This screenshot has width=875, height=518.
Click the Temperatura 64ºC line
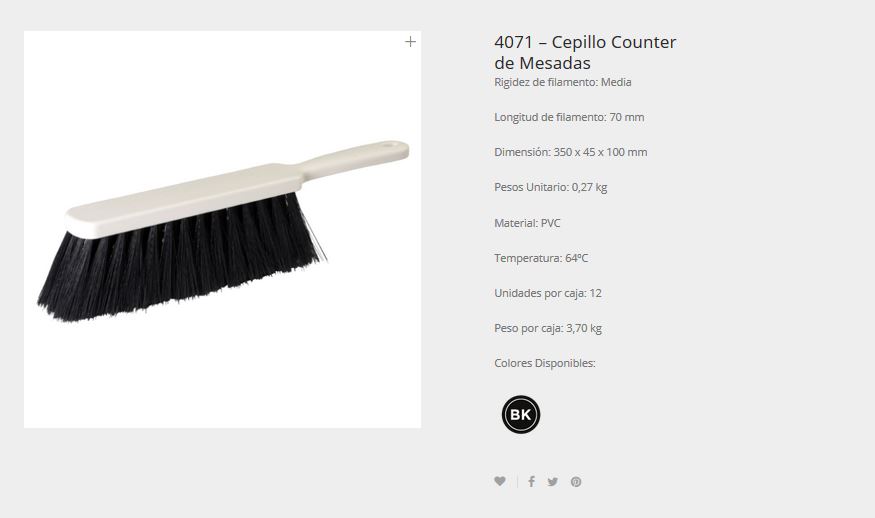coord(541,258)
